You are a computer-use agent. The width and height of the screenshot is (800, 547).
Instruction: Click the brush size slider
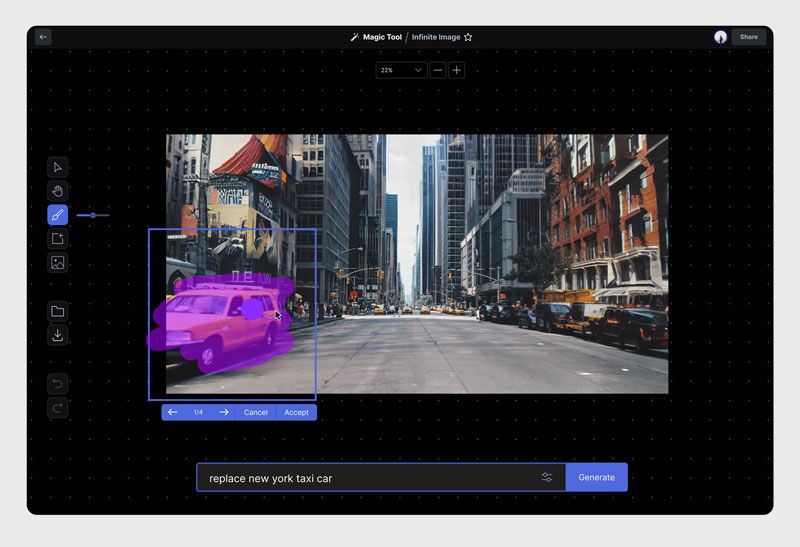click(x=93, y=215)
